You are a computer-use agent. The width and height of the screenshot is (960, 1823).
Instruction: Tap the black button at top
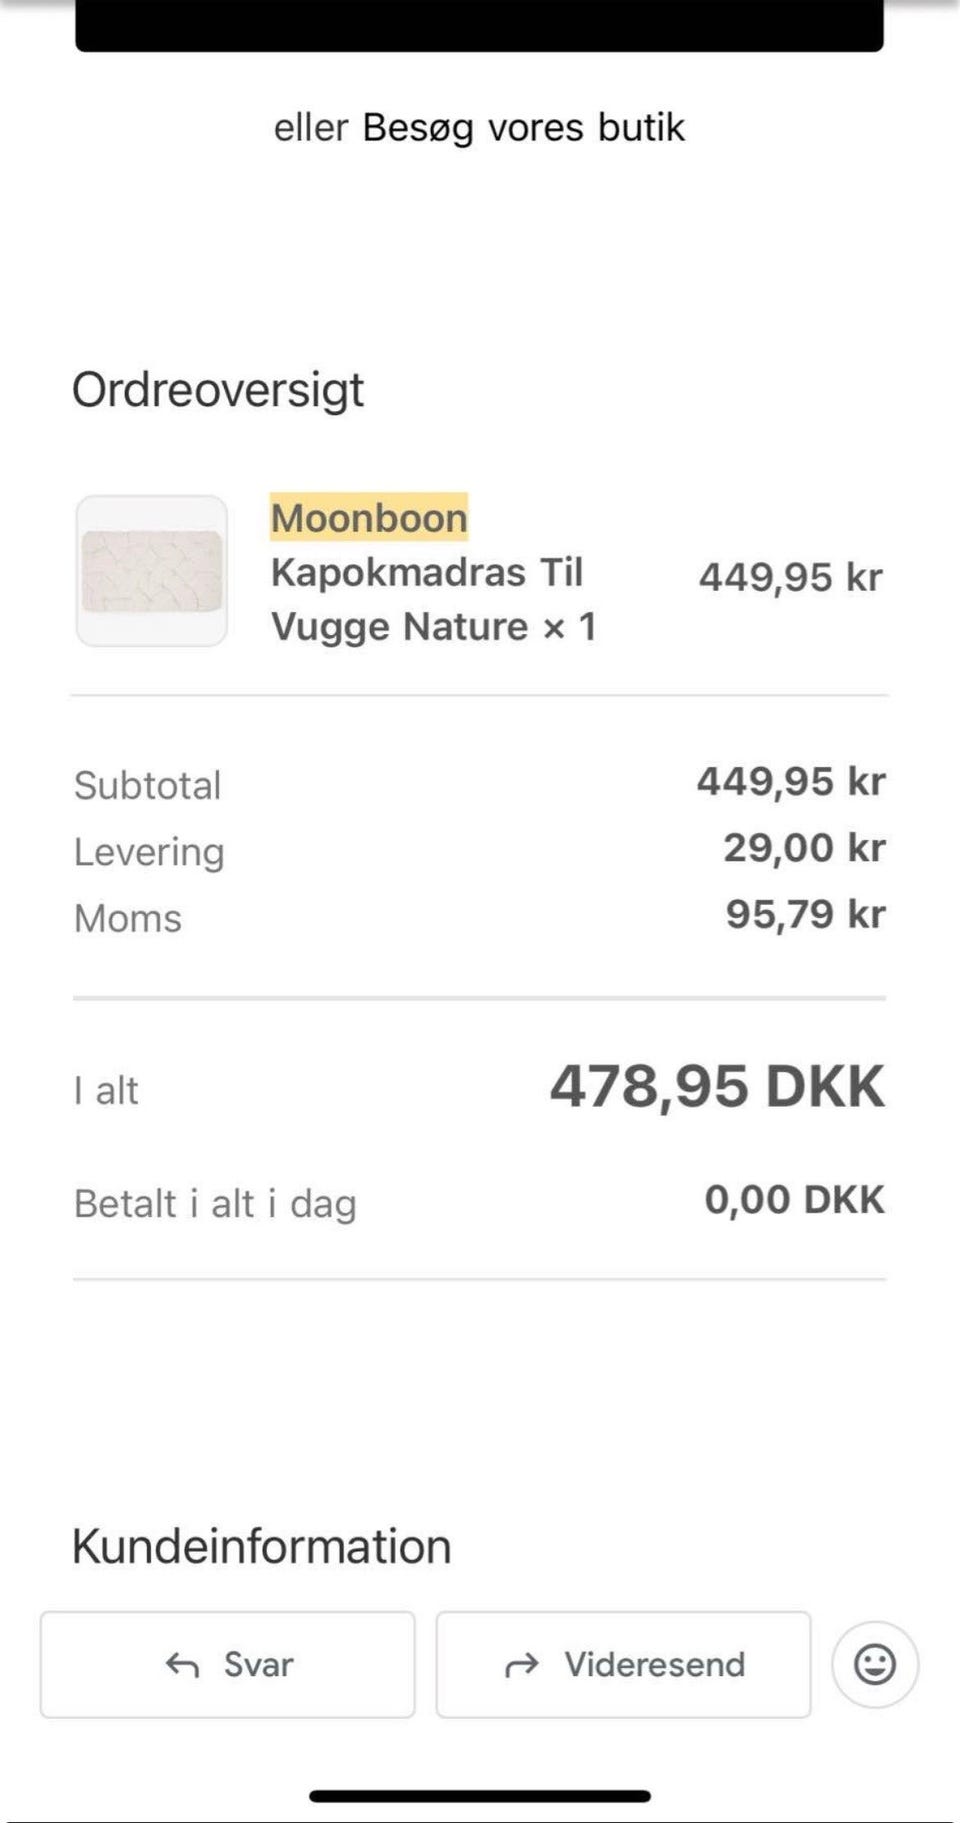(479, 25)
